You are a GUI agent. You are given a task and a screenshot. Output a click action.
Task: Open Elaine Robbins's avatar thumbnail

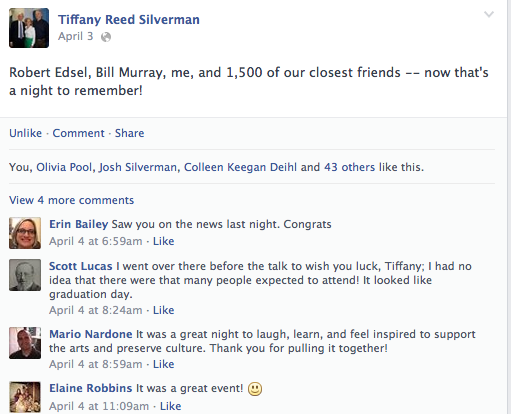pyautogui.click(x=25, y=397)
